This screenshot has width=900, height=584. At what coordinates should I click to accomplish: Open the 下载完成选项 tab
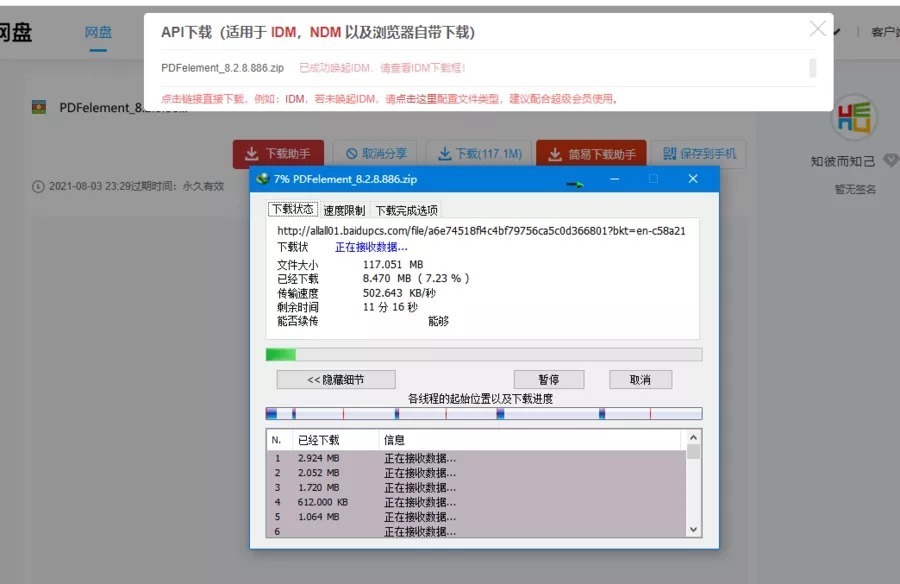pos(406,210)
